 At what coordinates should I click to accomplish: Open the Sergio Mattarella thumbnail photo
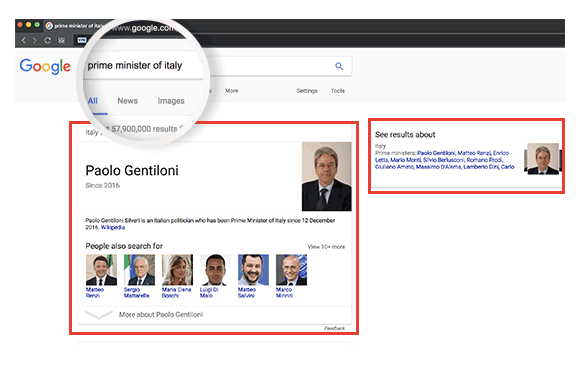[x=139, y=270]
